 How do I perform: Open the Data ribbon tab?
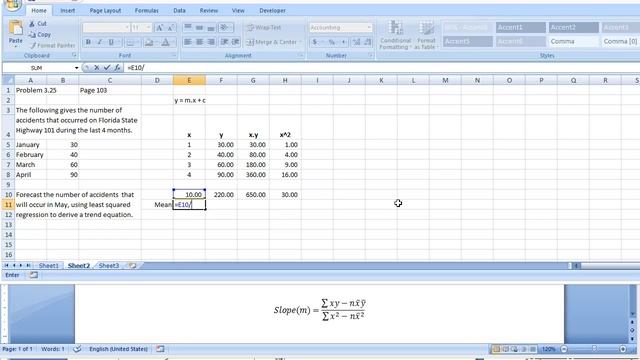(x=179, y=11)
